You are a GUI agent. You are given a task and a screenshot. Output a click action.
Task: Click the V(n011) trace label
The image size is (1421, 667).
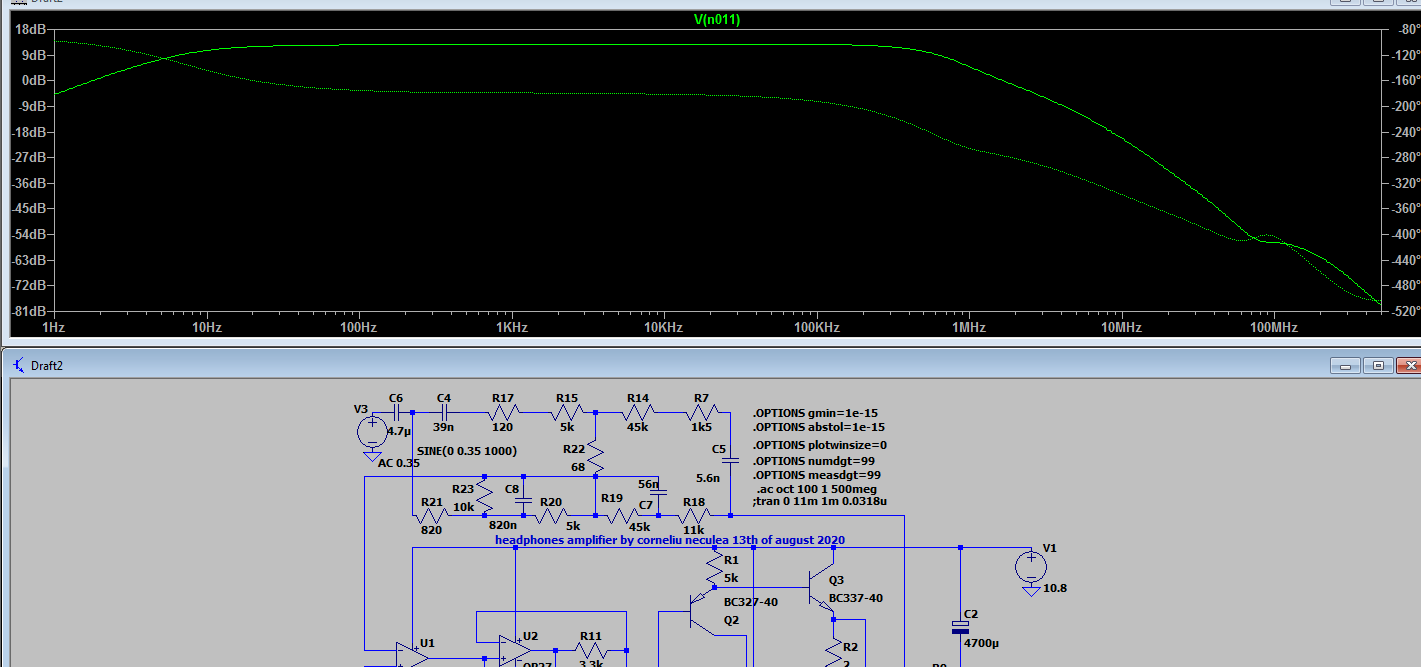click(717, 19)
